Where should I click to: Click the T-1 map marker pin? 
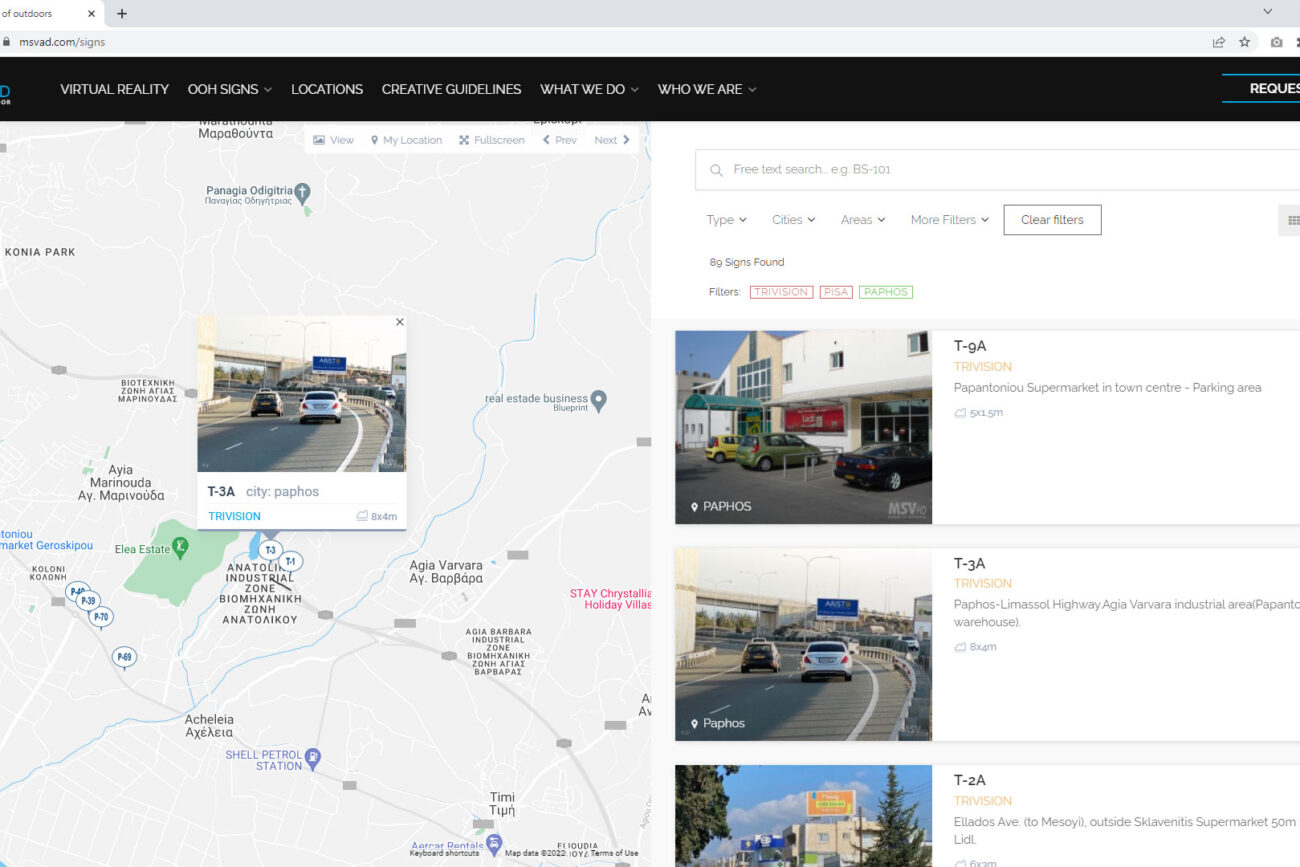tap(290, 562)
